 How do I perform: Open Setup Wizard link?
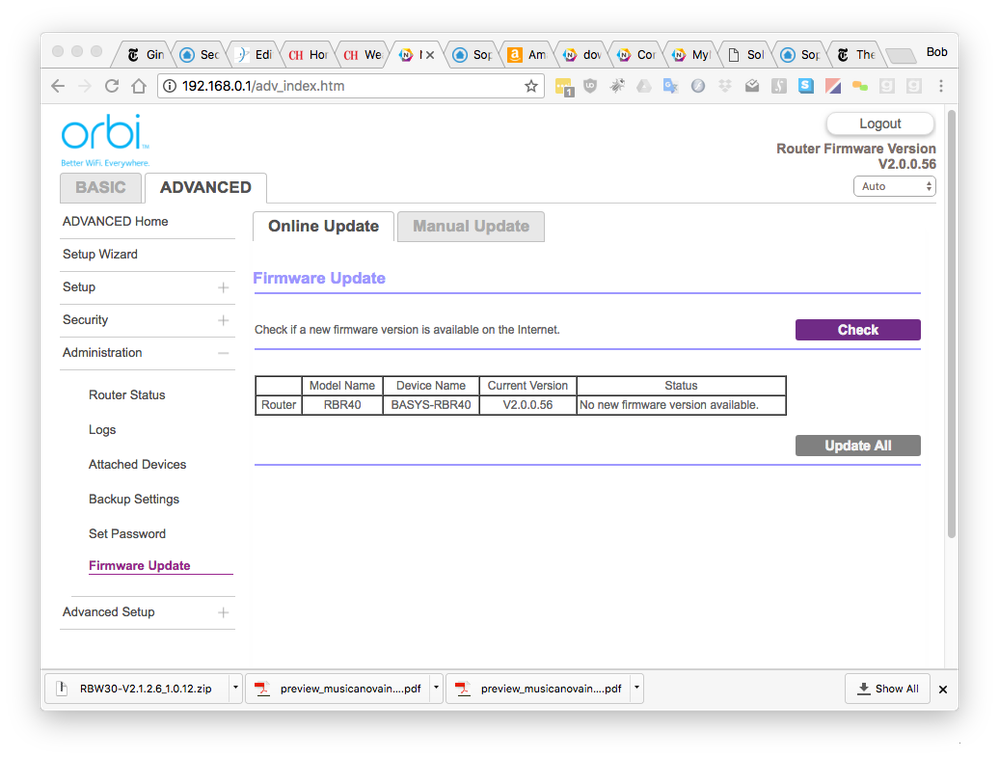100,254
